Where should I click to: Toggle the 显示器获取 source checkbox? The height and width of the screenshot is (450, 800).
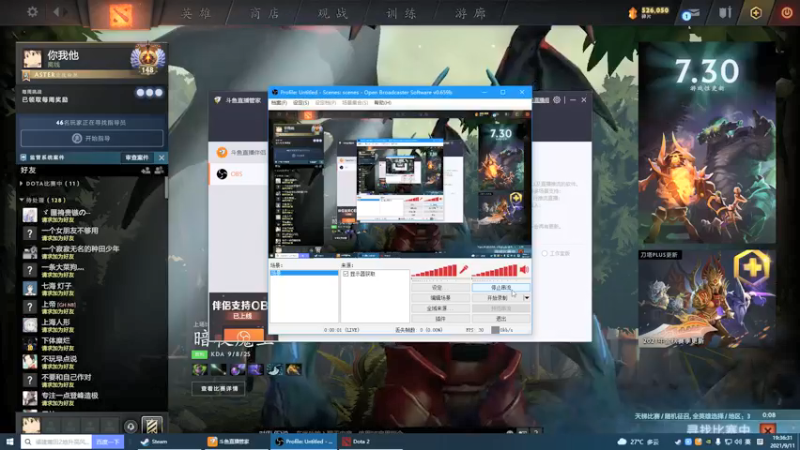[x=346, y=274]
